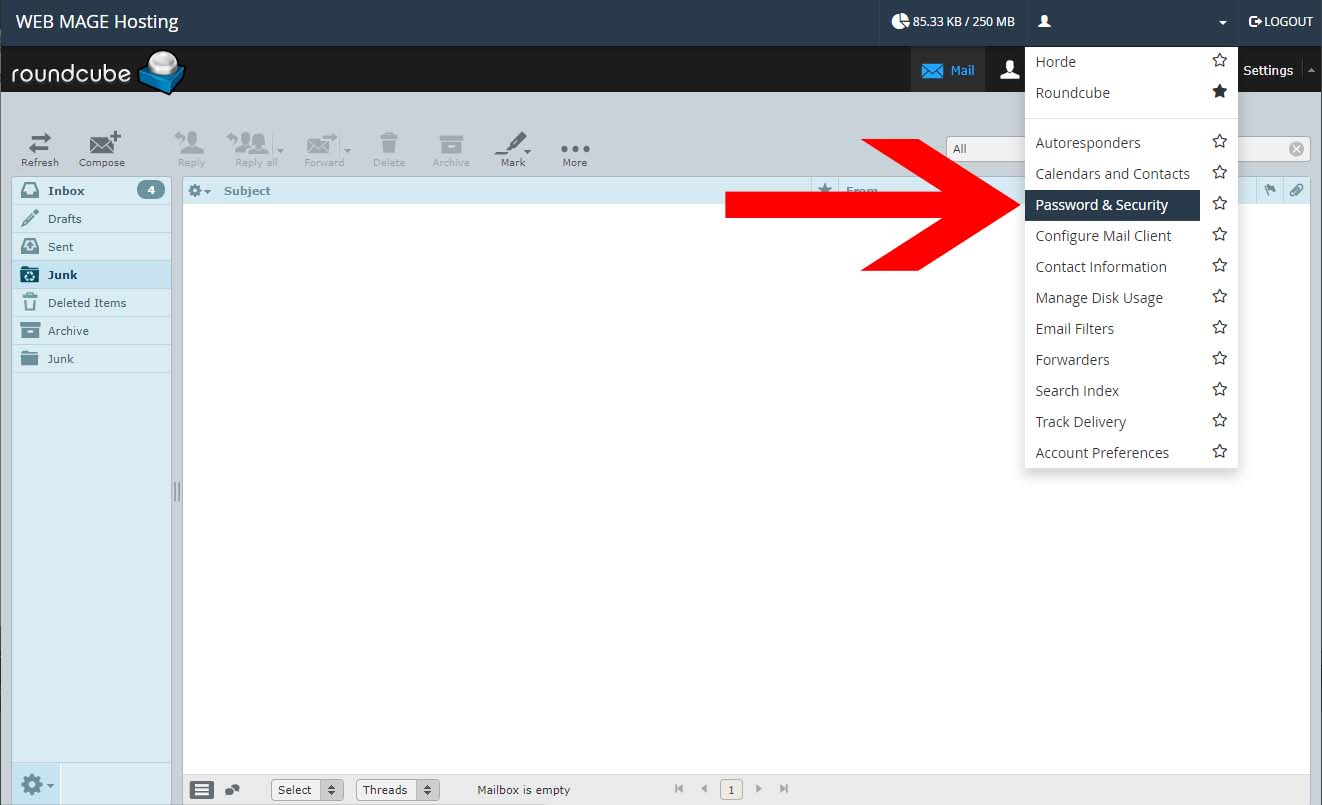The image size is (1322, 805).
Task: Toggle the favorite star next to Autoresponders
Action: coord(1219,141)
